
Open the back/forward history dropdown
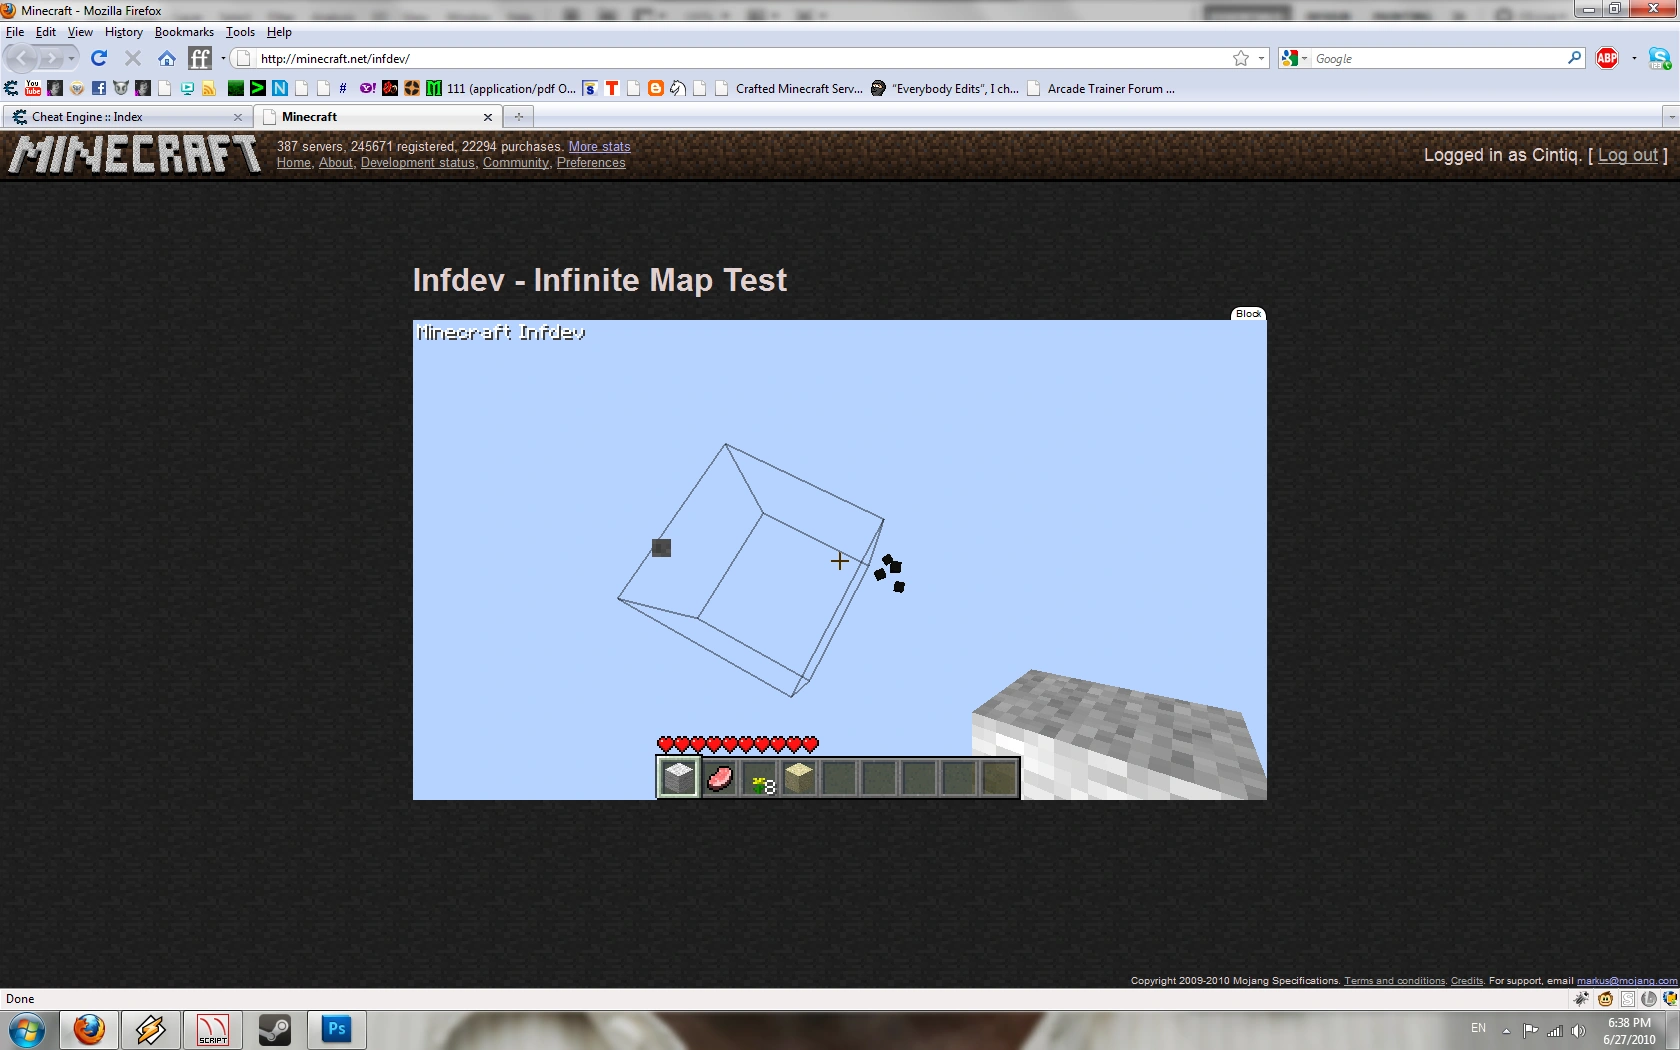tap(71, 58)
